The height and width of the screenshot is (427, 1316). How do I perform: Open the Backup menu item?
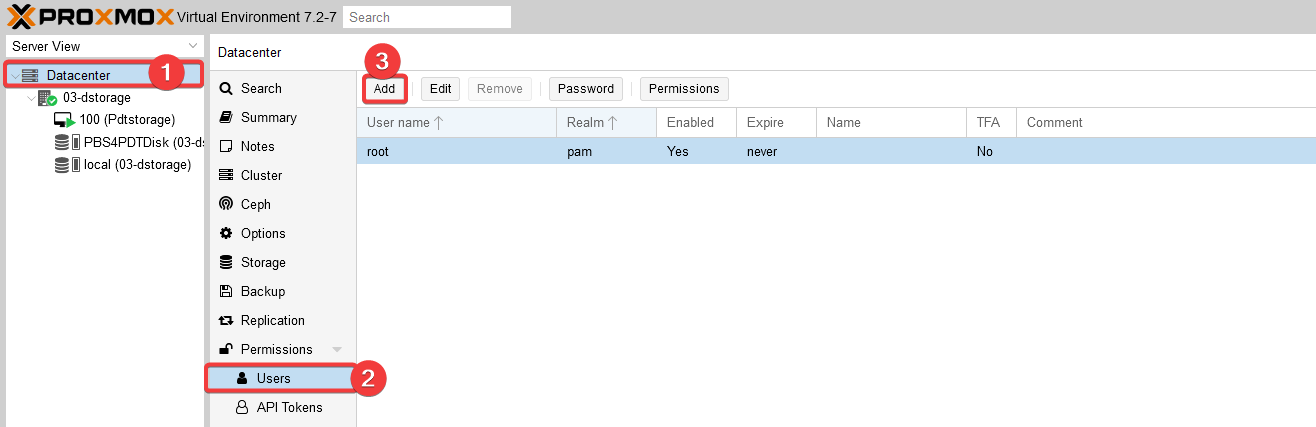click(x=283, y=292)
